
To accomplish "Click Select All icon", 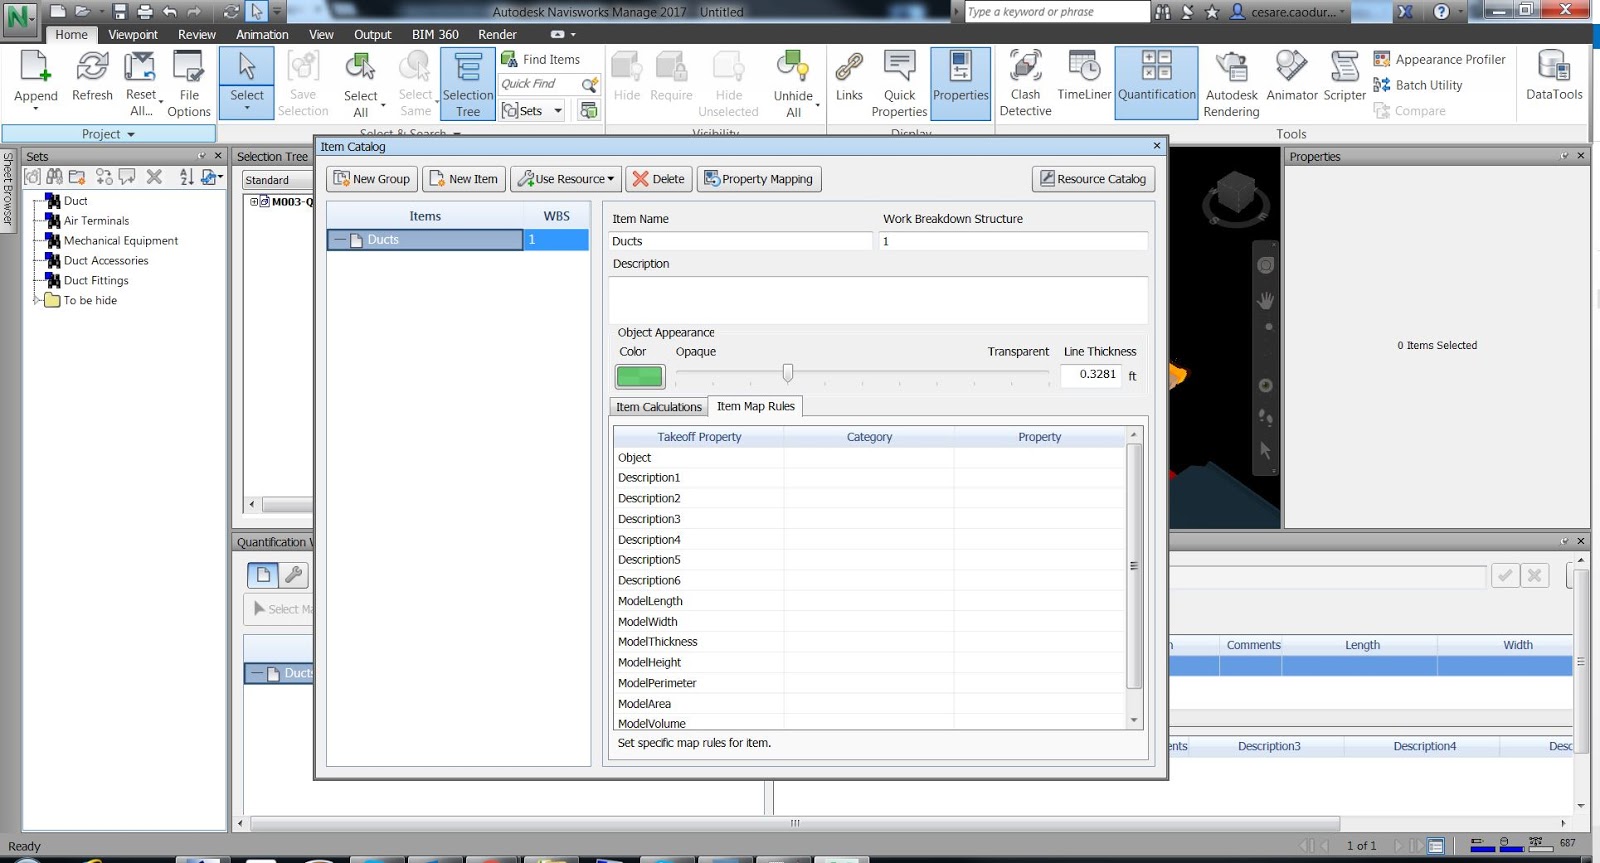I will click(361, 68).
